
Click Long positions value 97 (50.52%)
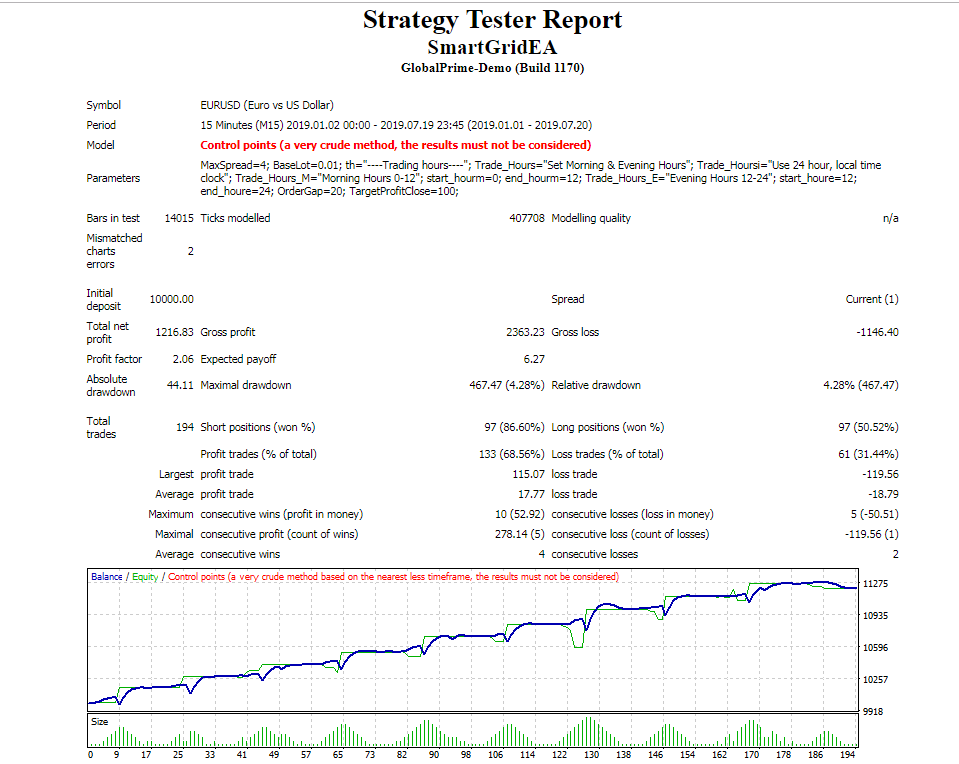pos(868,427)
